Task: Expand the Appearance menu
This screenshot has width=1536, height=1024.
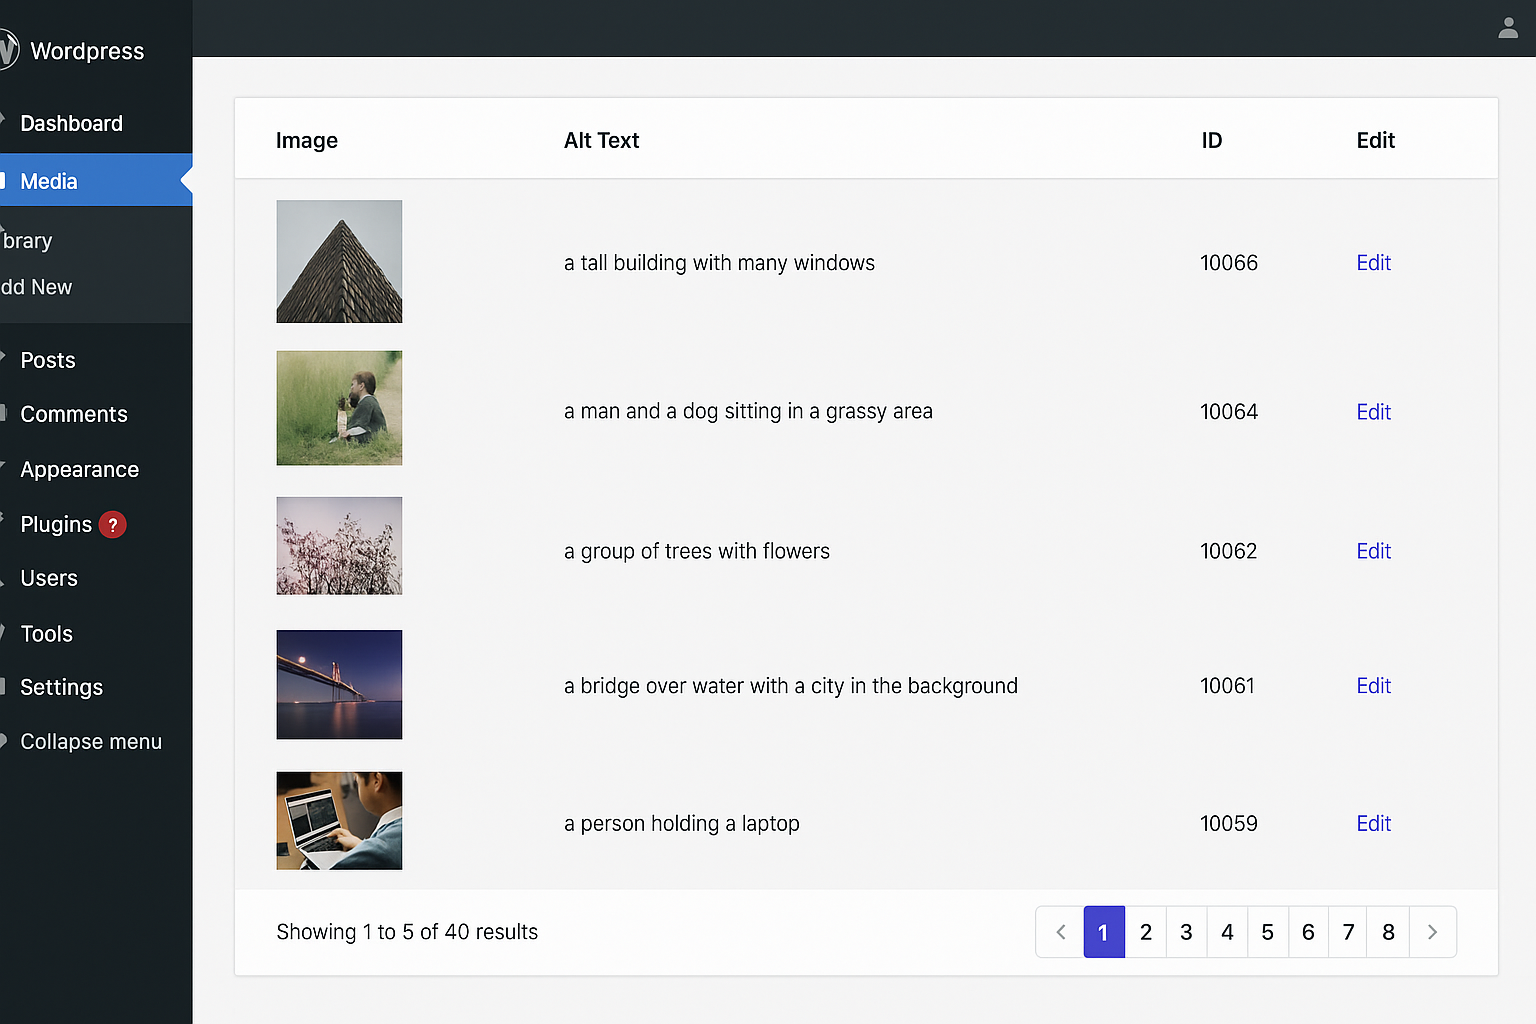Action: 79,470
